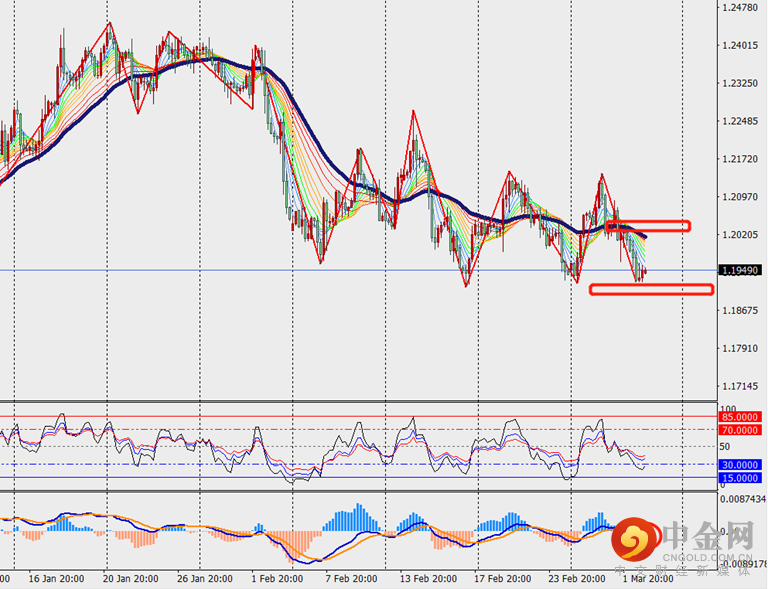
Task: Click the 30.0000 indicator level label
Action: [x=741, y=465]
